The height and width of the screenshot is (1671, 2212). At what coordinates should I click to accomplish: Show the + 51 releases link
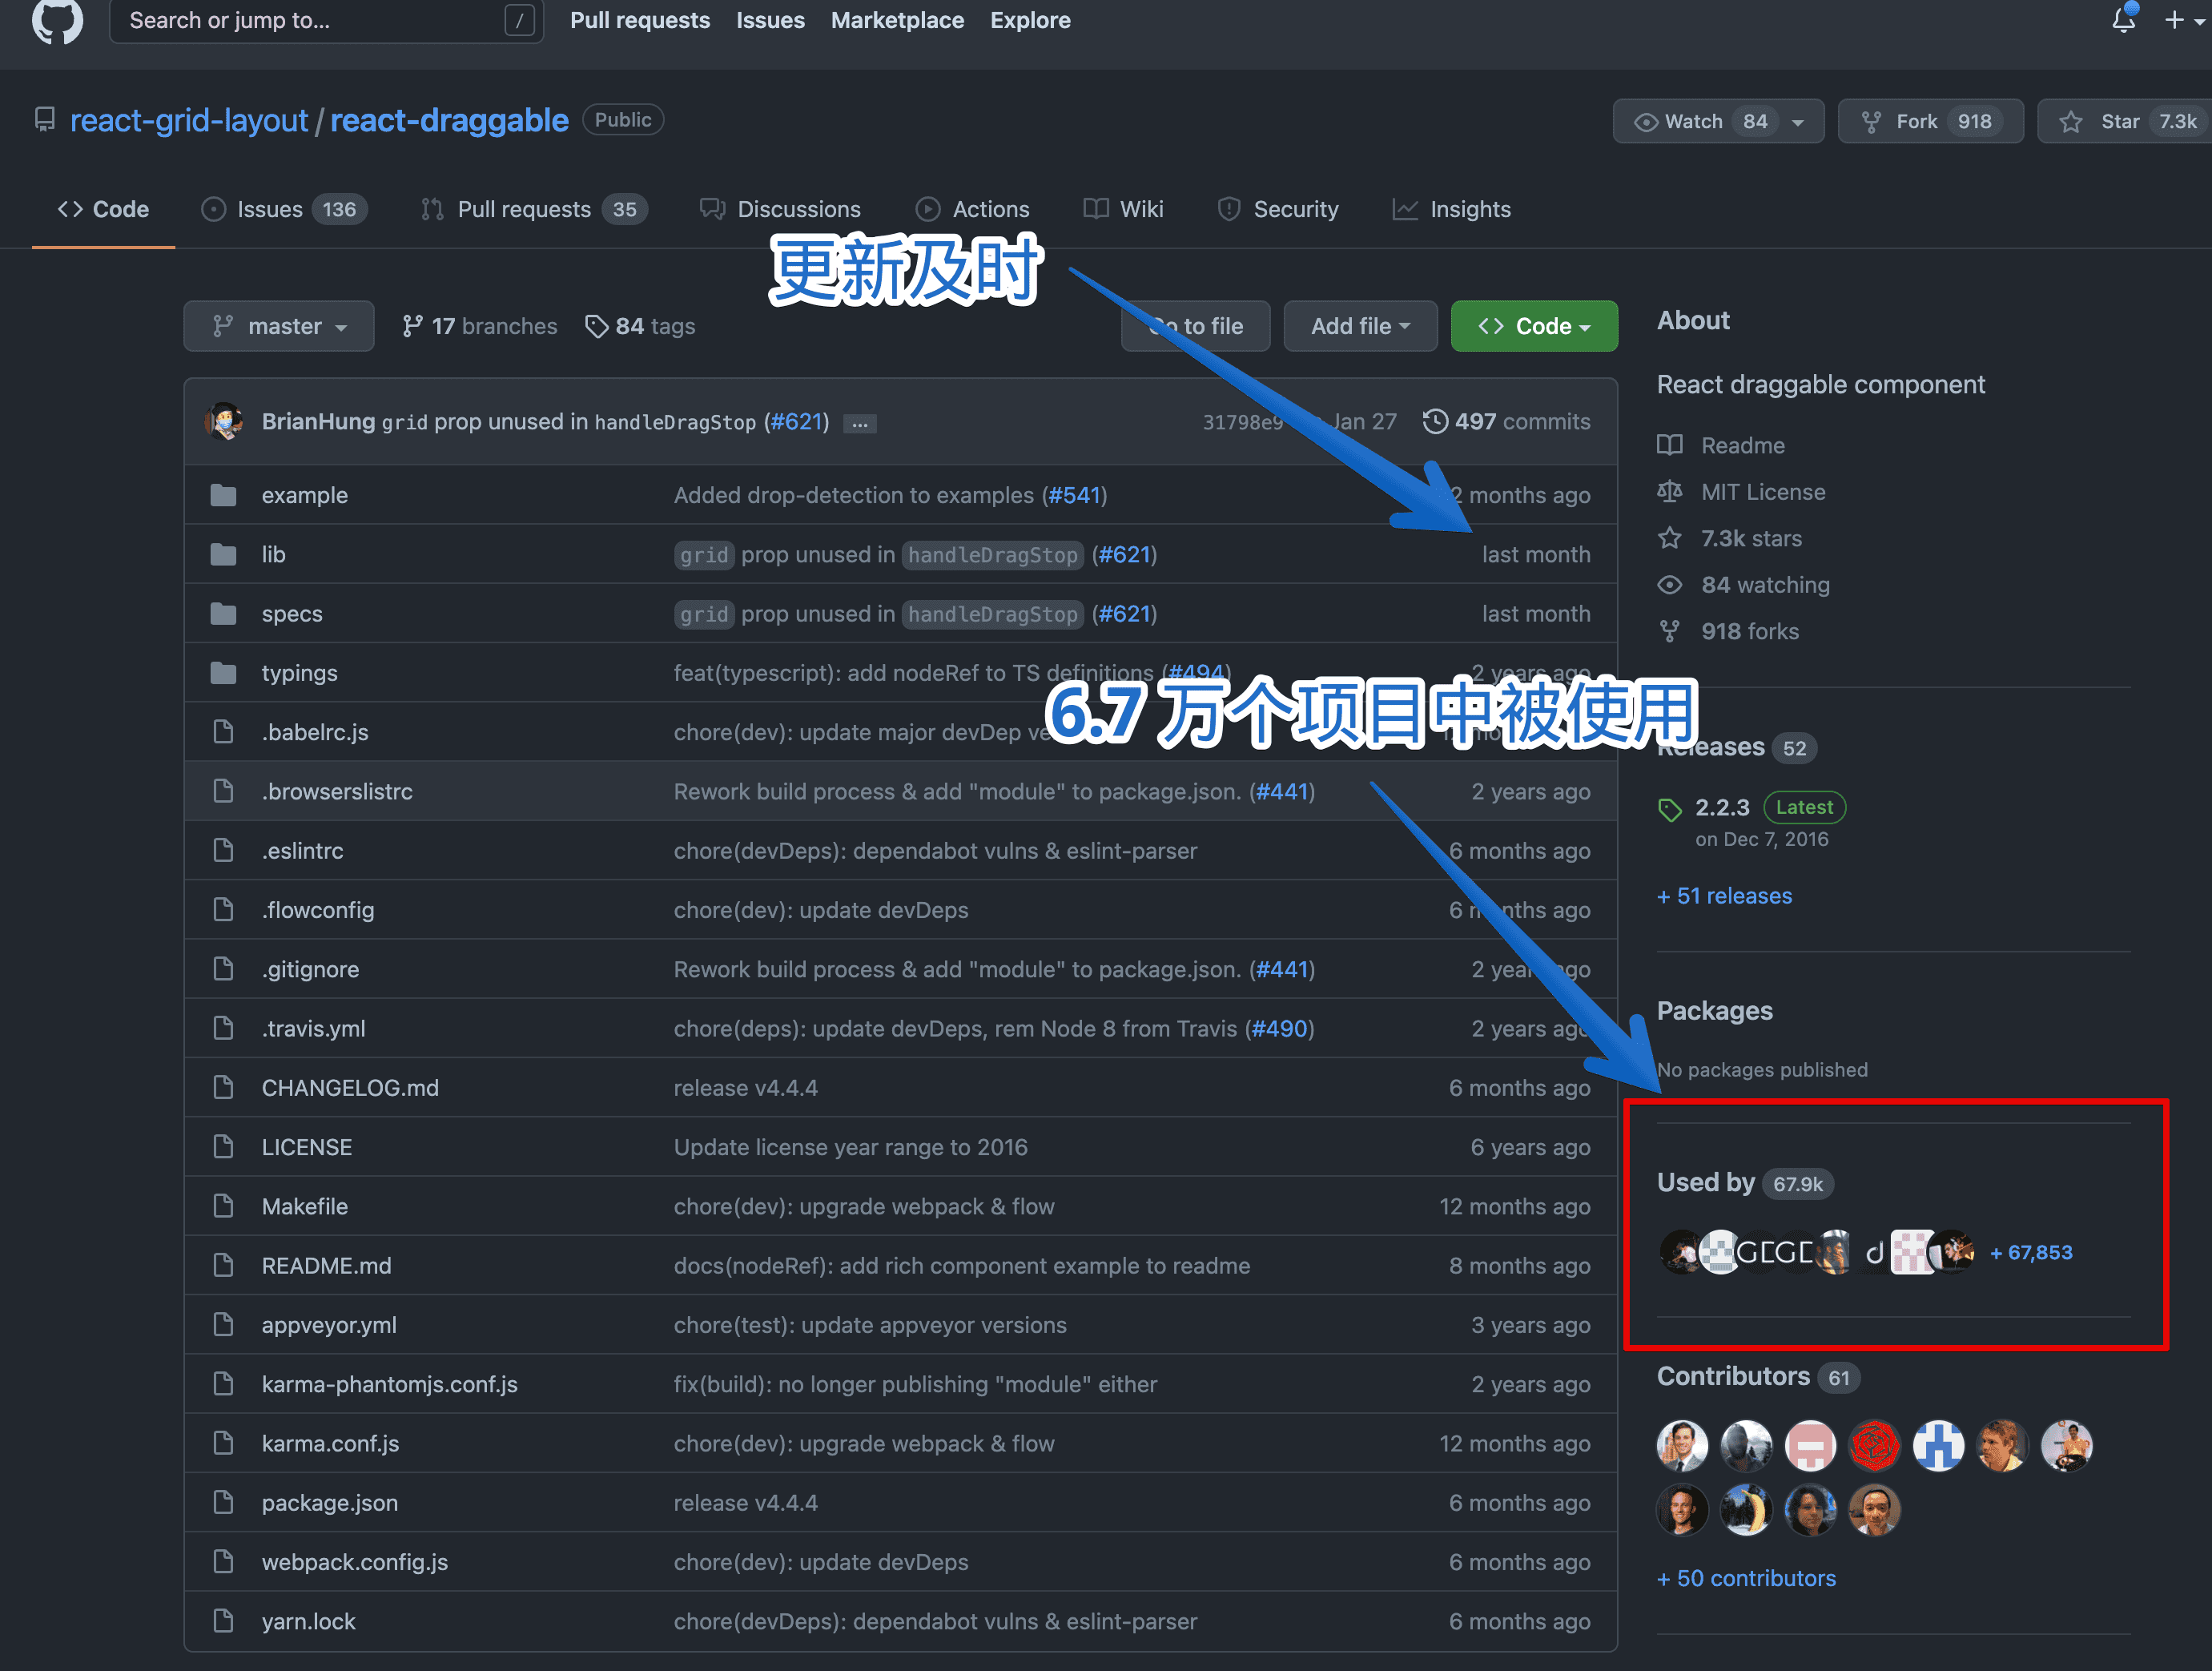1724,896
